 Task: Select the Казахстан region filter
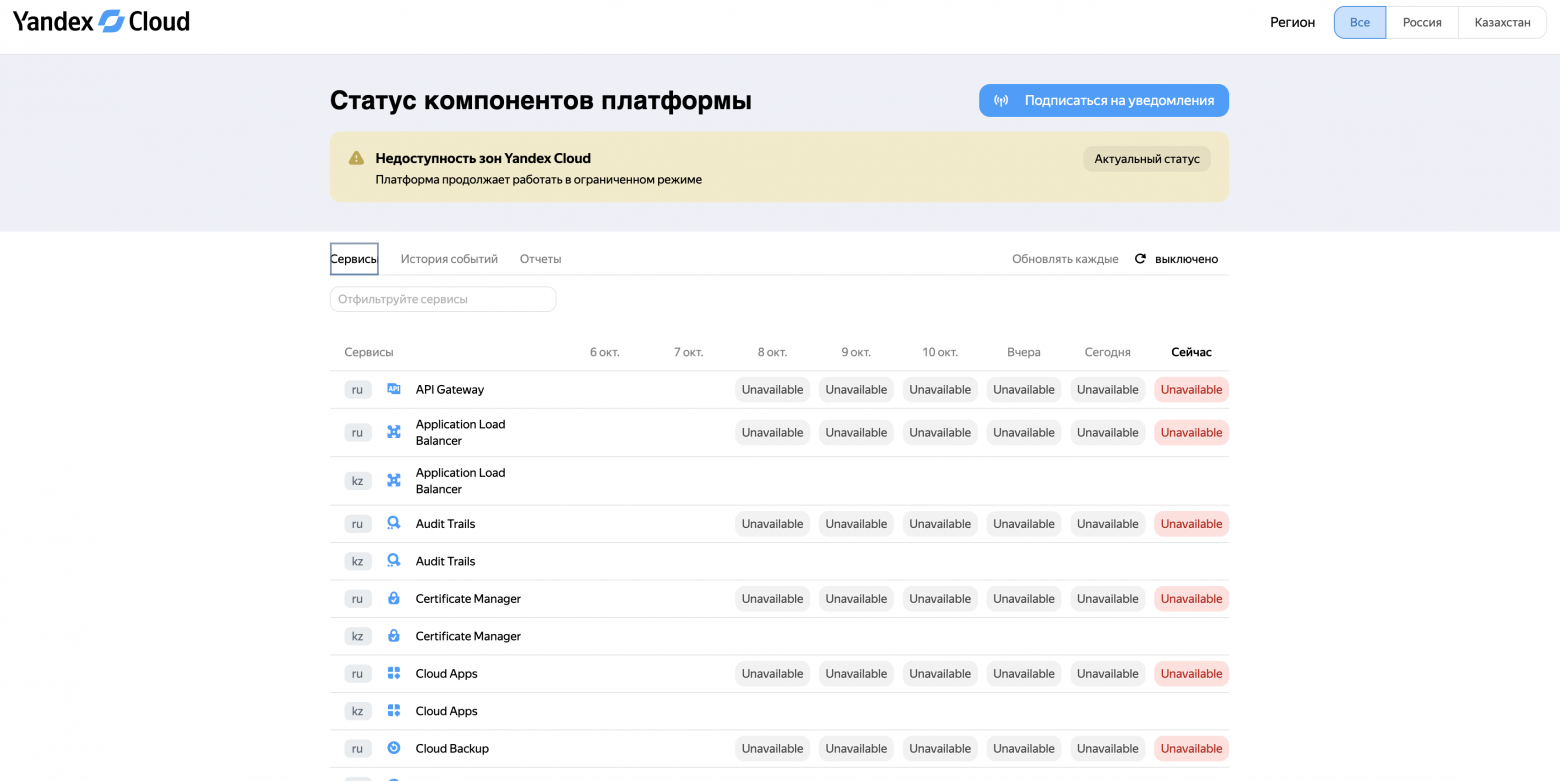click(x=1502, y=22)
